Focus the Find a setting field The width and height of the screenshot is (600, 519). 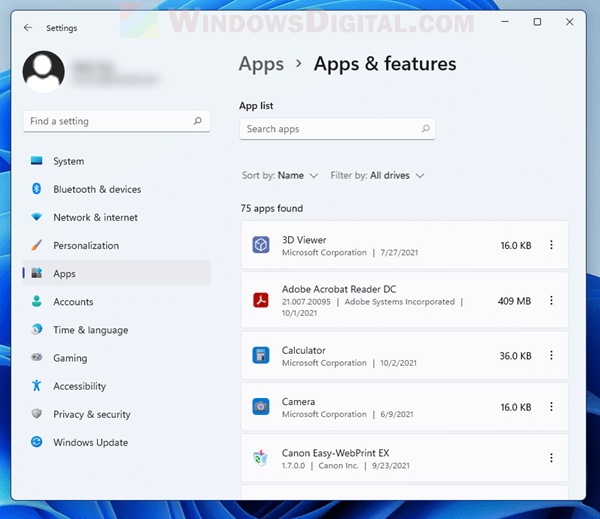point(116,121)
